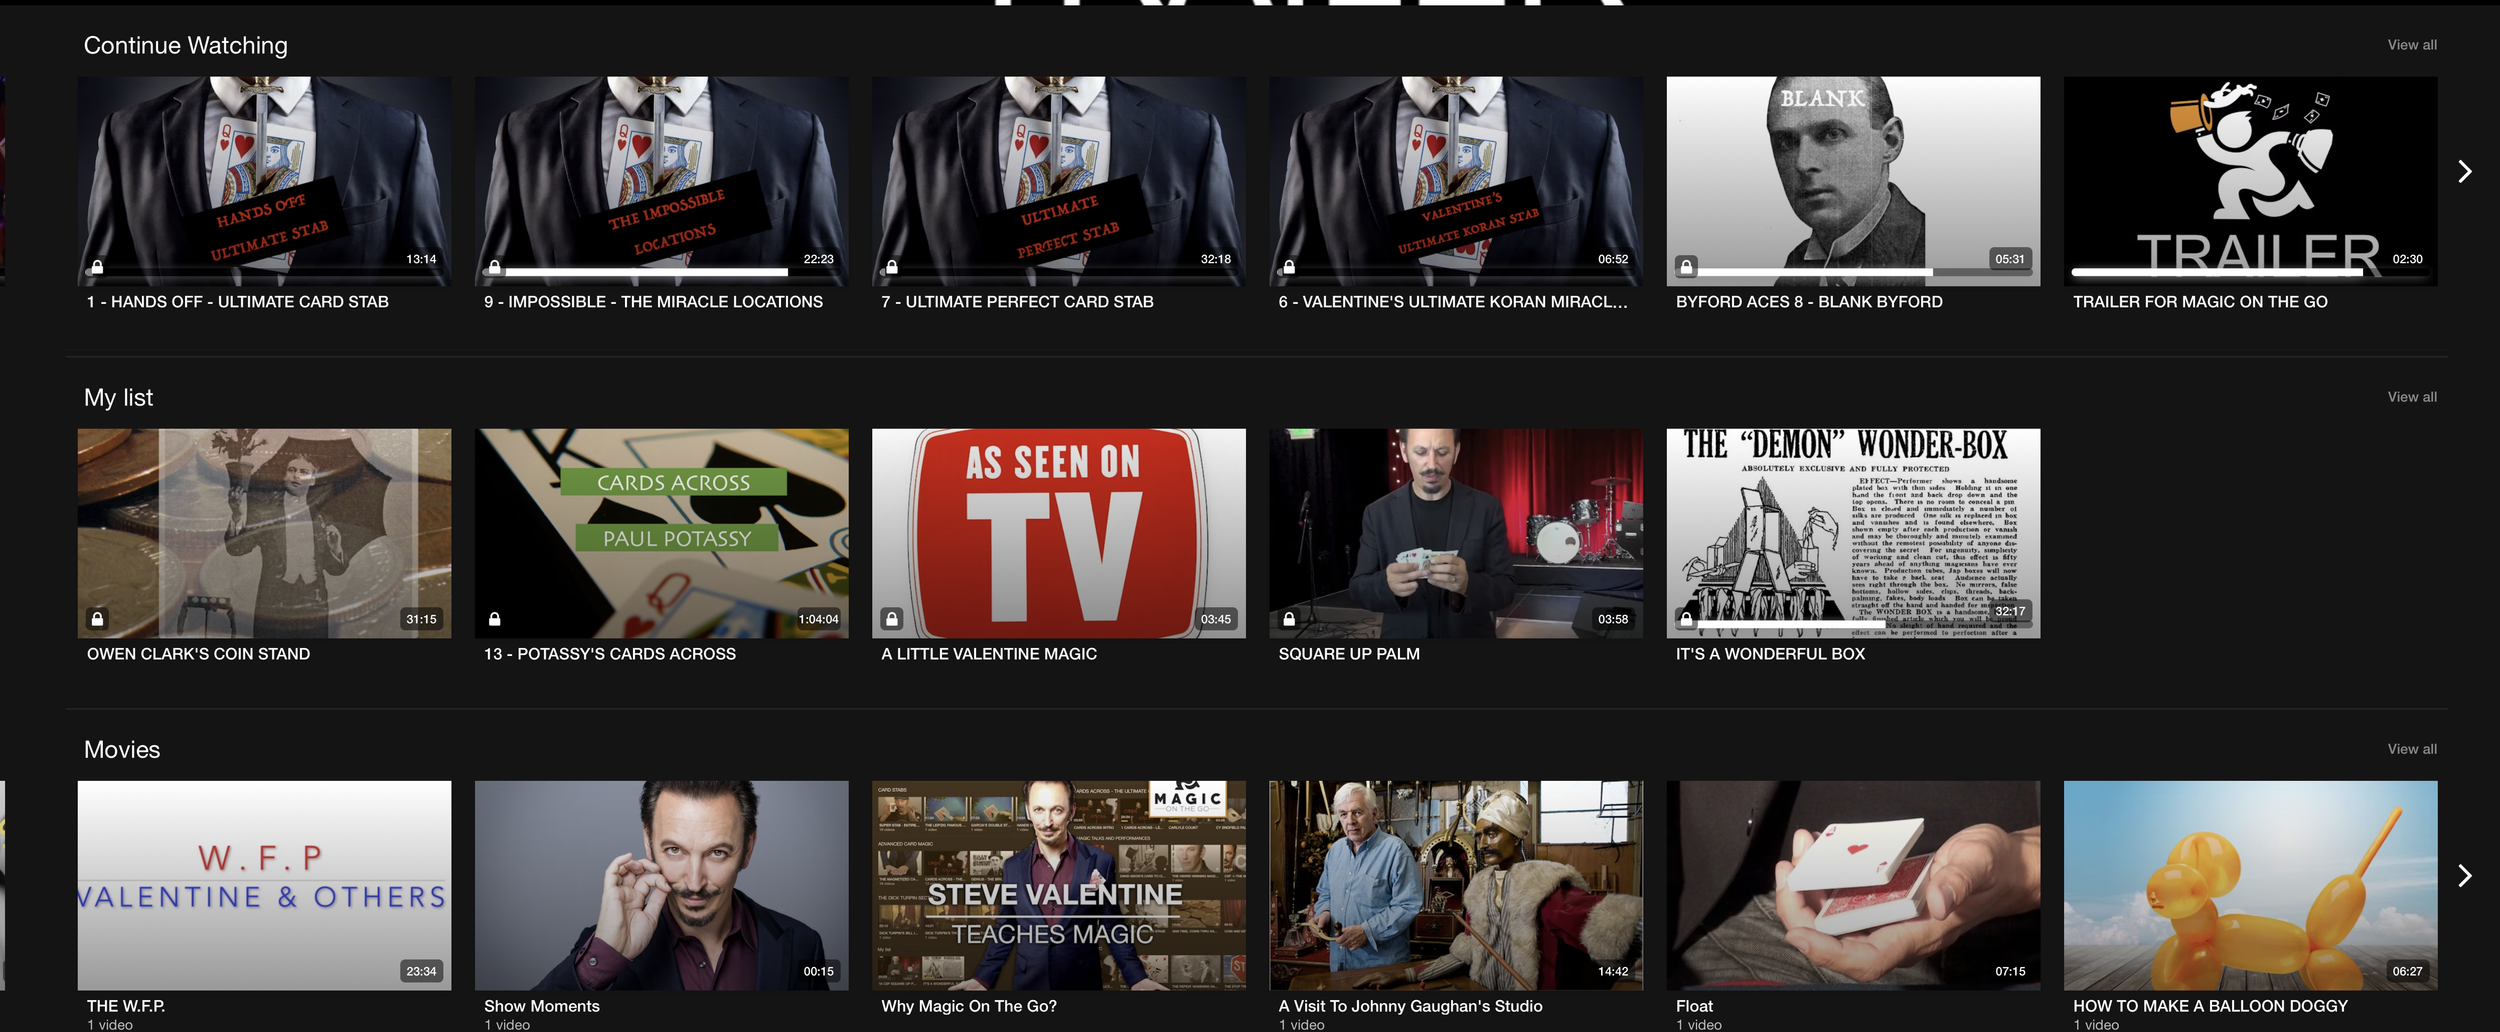Advance Movies row with right chevron arrow

pos(2465,876)
